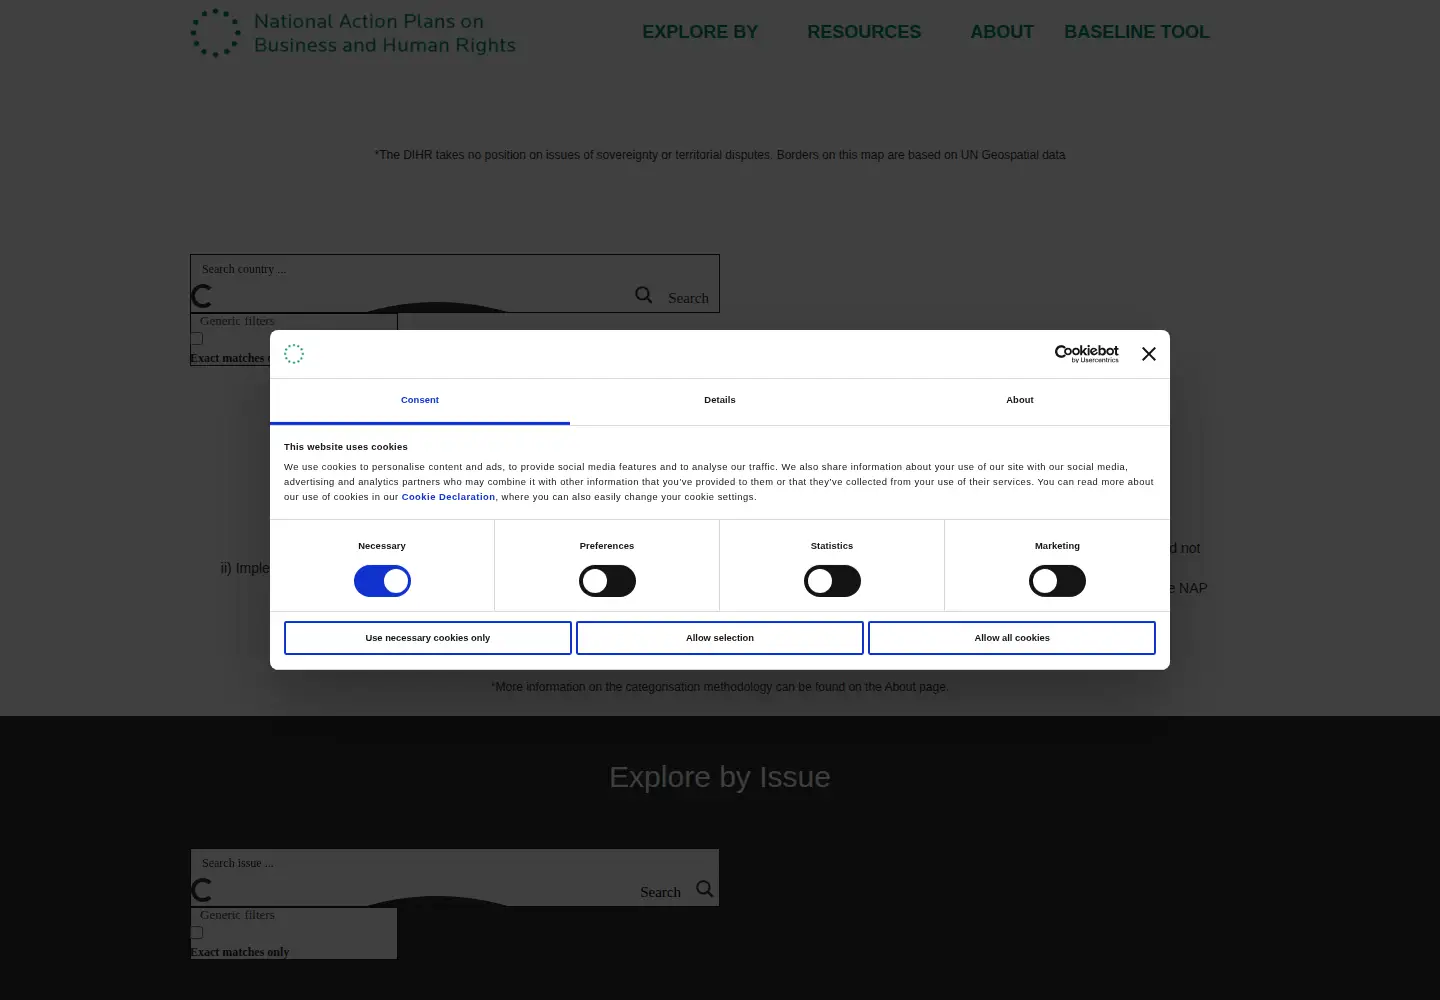Focus the Search issue input field

pyautogui.click(x=455, y=863)
